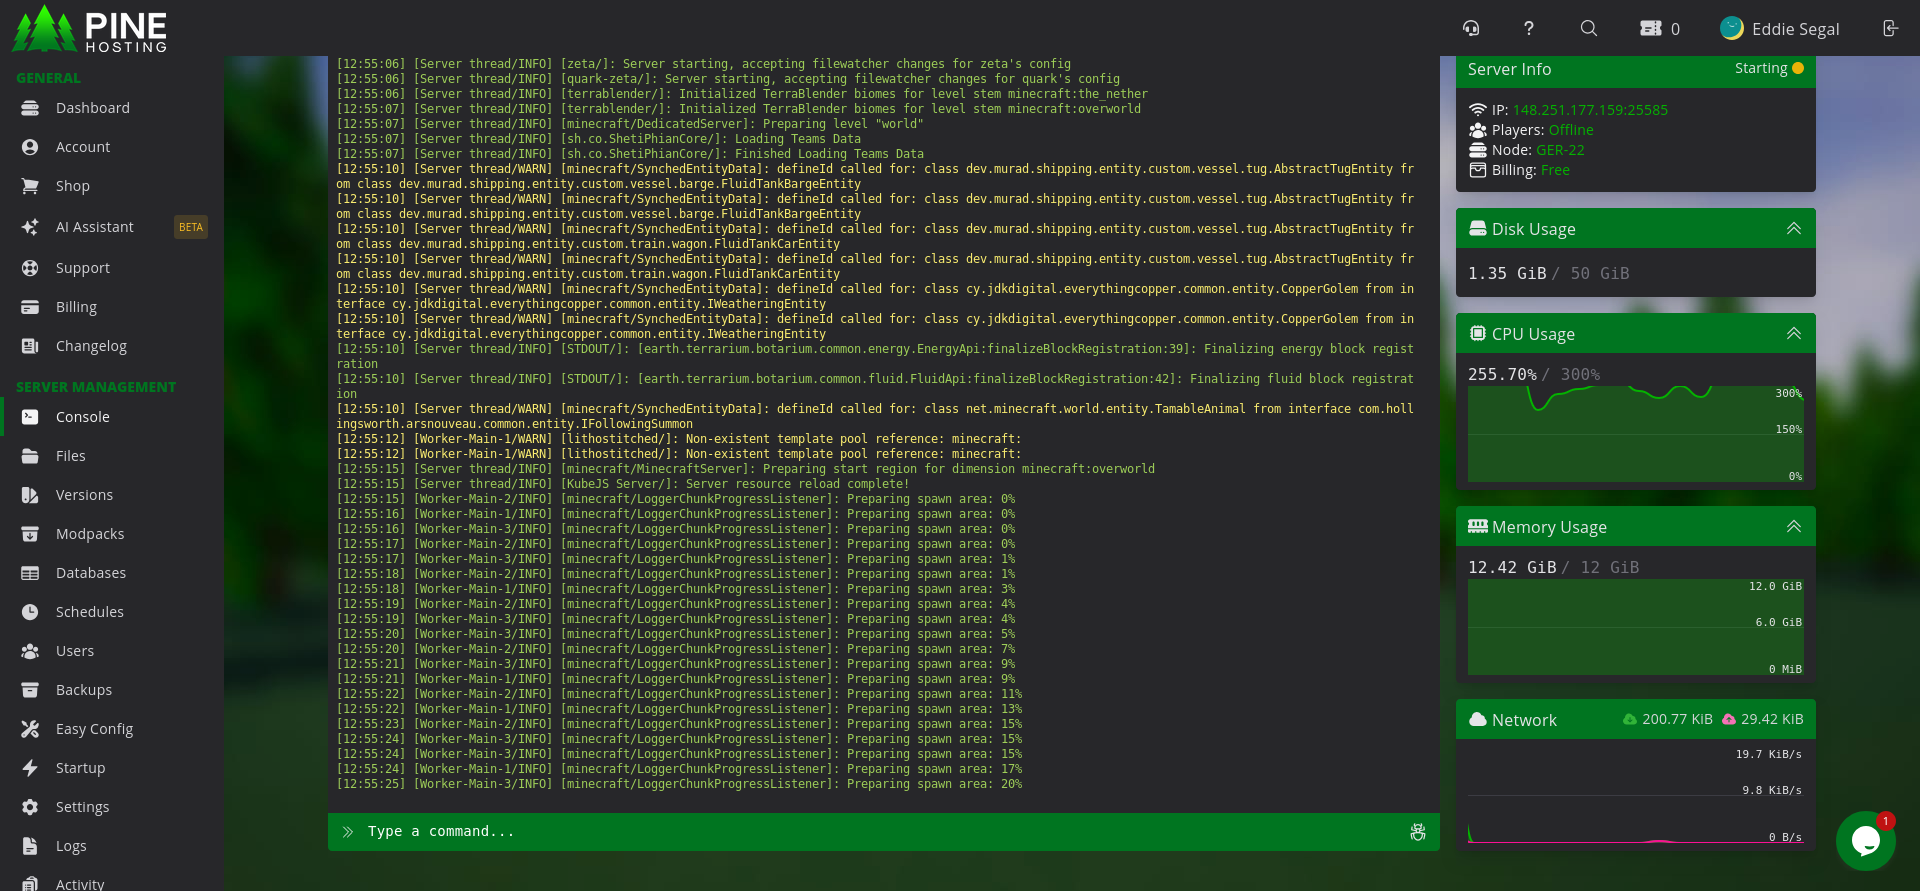Viewport: 1920px width, 891px height.
Task: Click the server IP address link
Action: (1590, 110)
